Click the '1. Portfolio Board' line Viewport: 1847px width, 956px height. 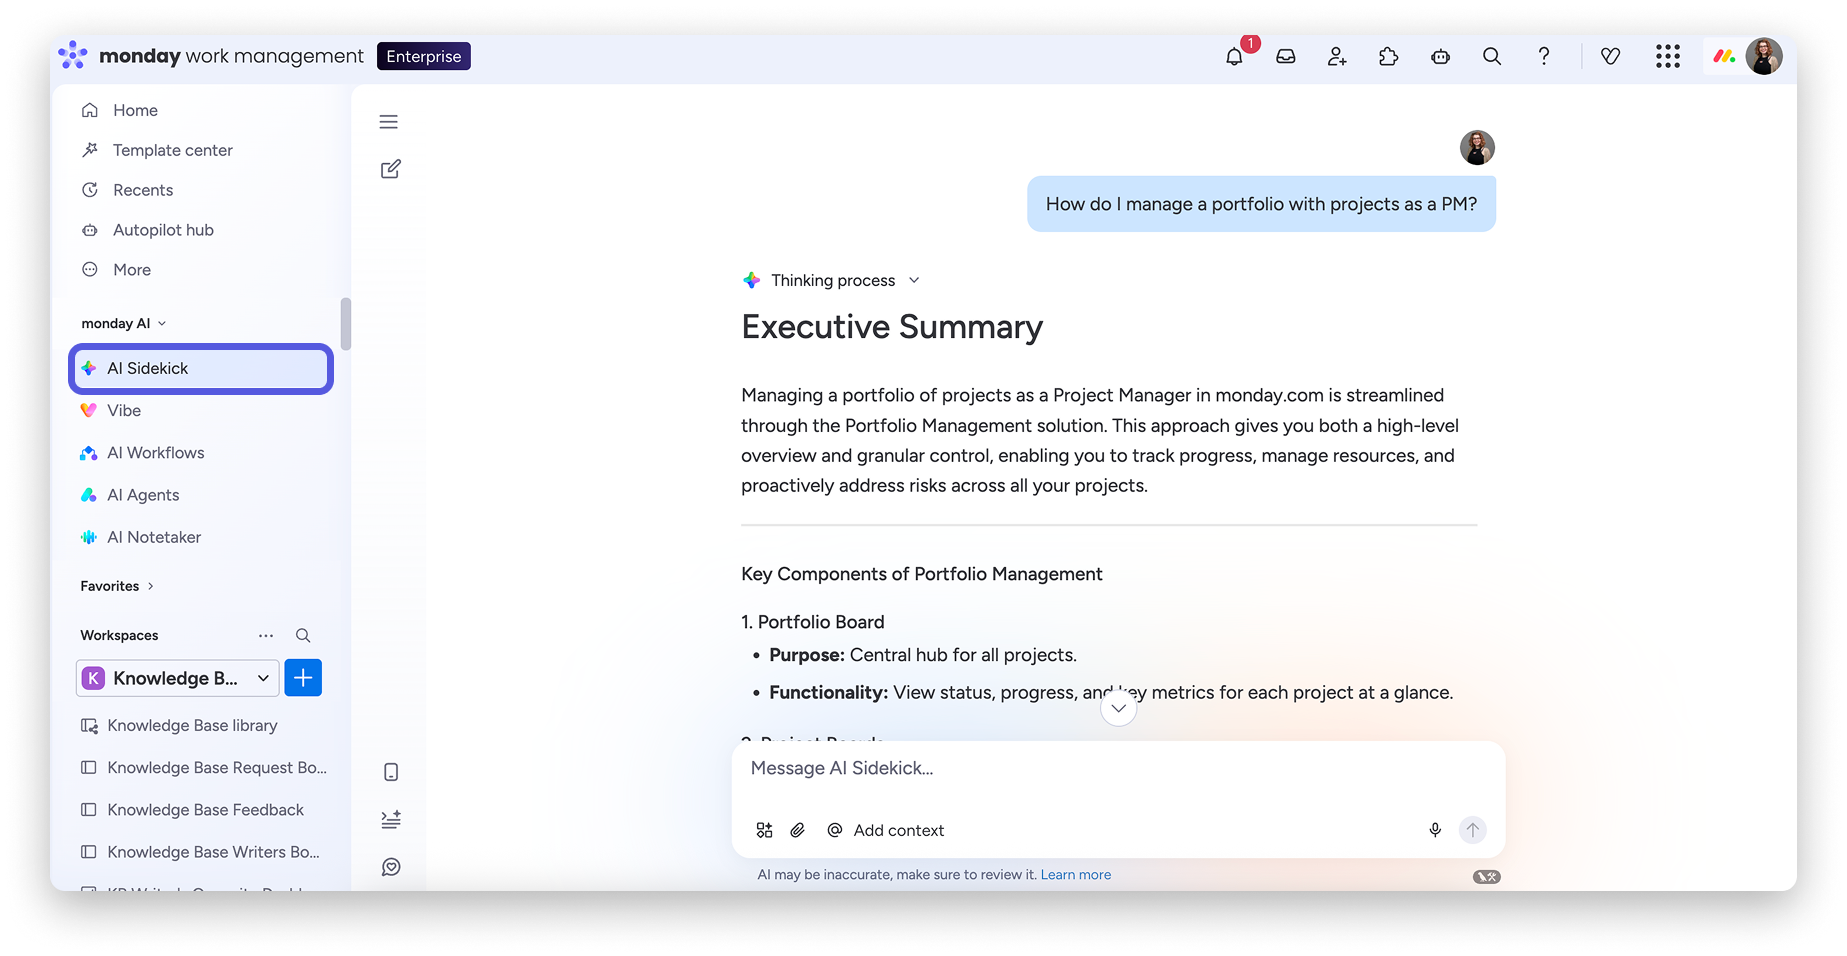813,622
